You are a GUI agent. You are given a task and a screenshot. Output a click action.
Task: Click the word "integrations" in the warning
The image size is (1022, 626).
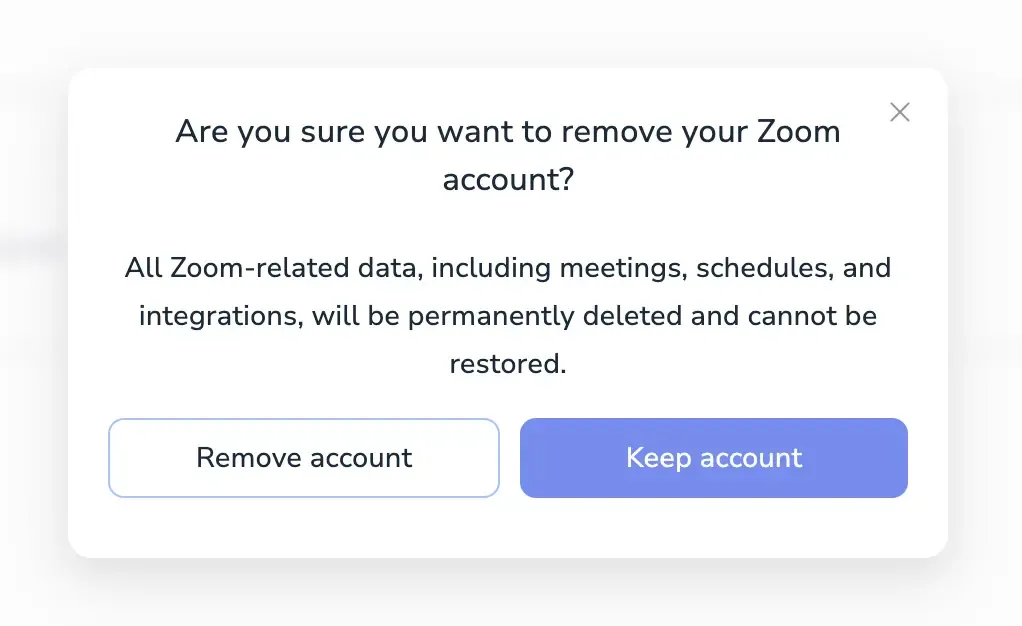coord(219,316)
